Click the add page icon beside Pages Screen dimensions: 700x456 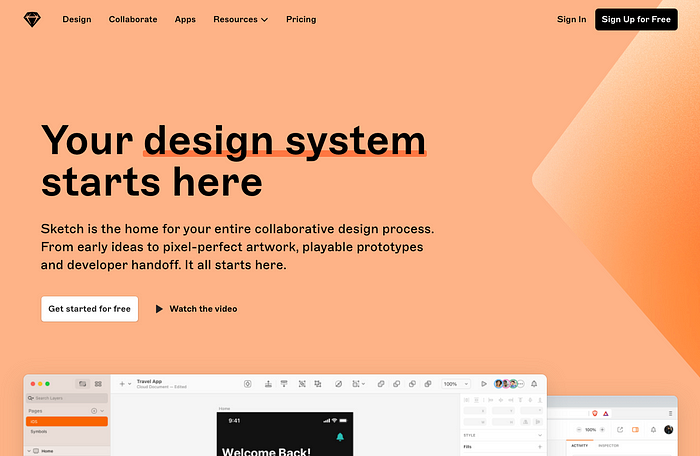point(94,411)
